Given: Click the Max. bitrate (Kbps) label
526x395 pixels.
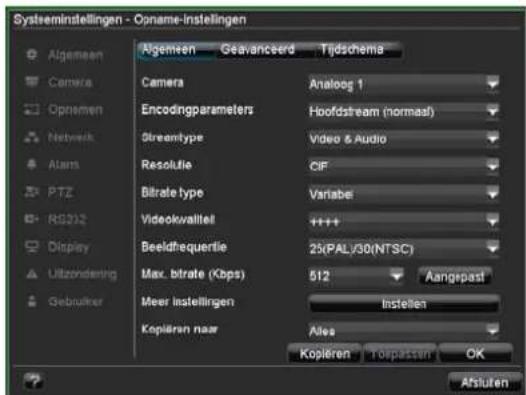Looking at the screenshot, I should [193, 274].
